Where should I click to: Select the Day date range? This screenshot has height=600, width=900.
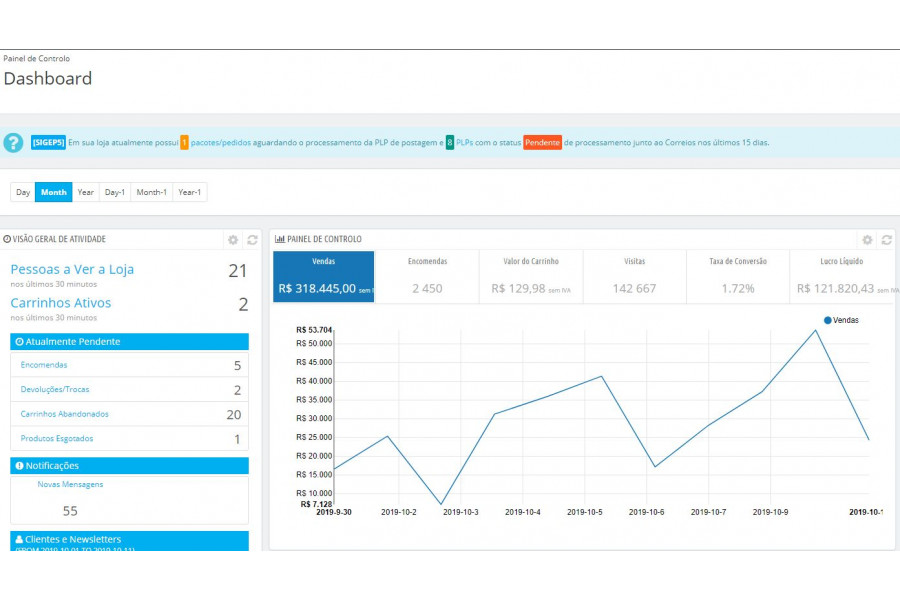point(23,192)
